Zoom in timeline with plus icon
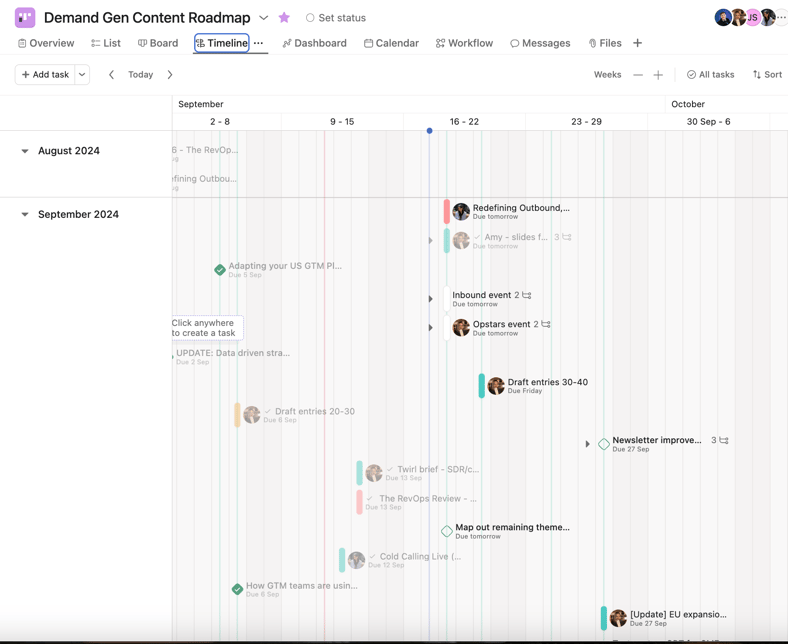This screenshot has height=644, width=788. [x=658, y=75]
